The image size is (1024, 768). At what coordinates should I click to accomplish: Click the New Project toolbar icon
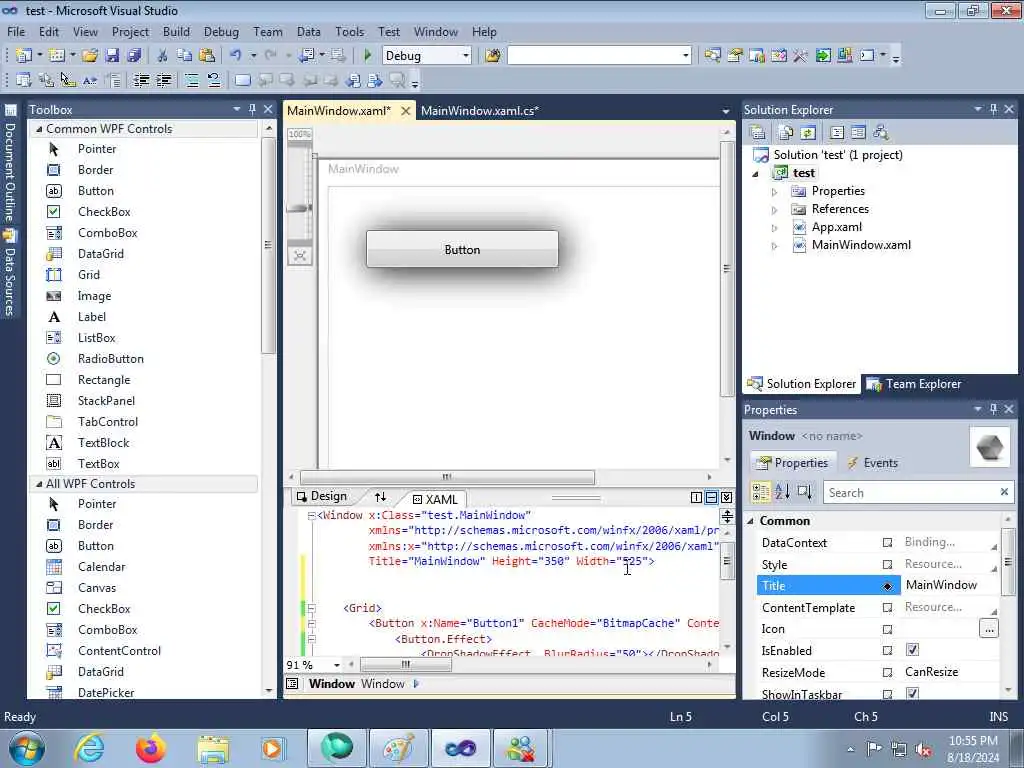tap(24, 56)
